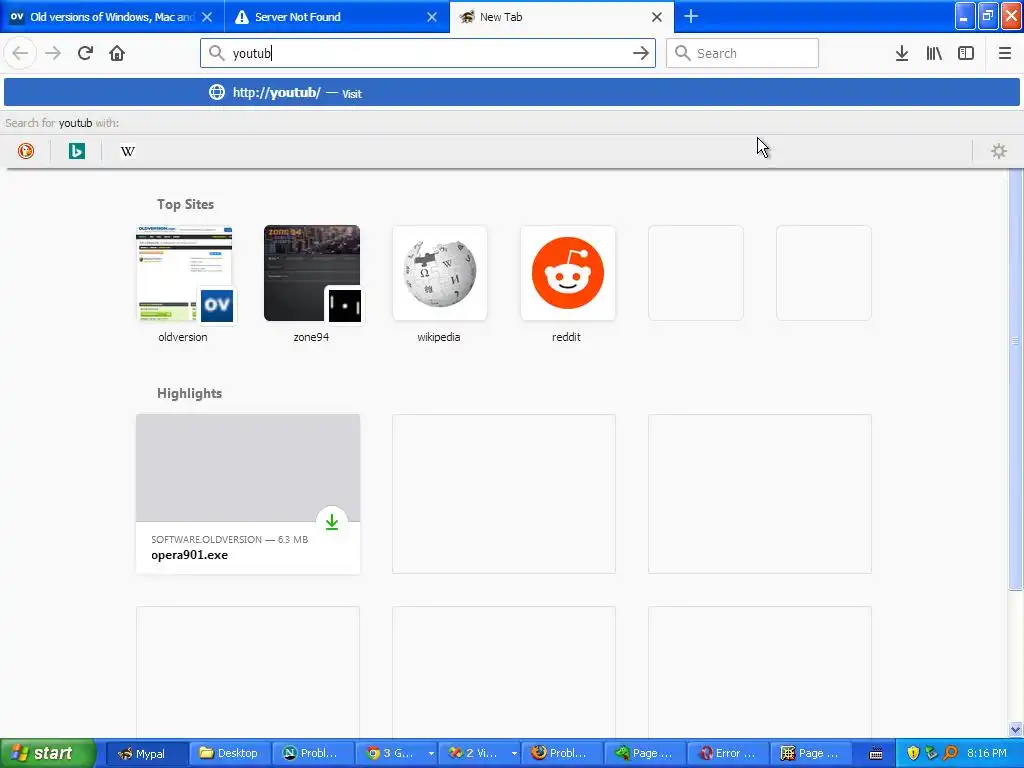The image size is (1024, 768).
Task: Click the security shield tray icon
Action: point(913,753)
